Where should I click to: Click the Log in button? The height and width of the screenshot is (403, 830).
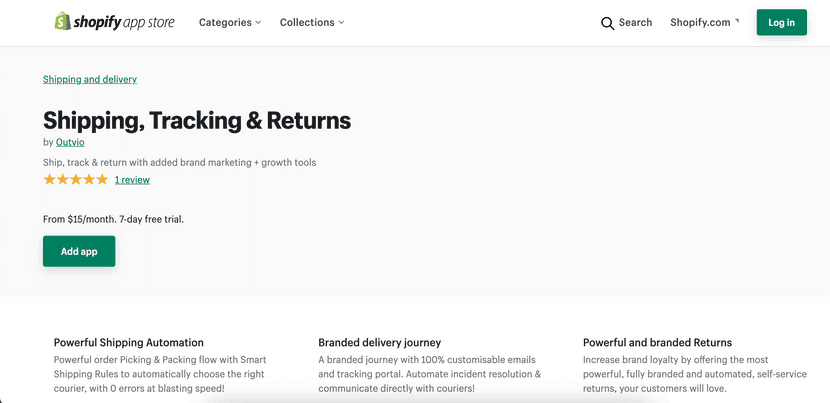(x=781, y=22)
